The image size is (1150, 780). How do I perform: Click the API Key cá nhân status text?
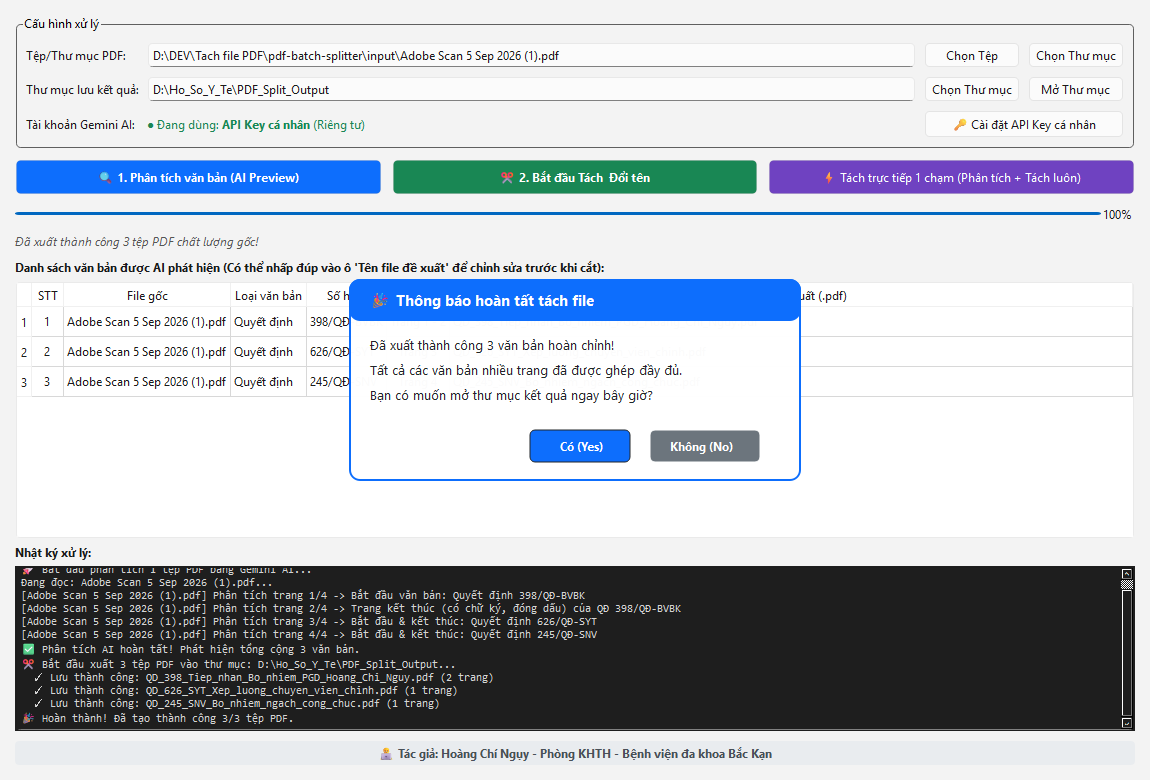point(257,125)
